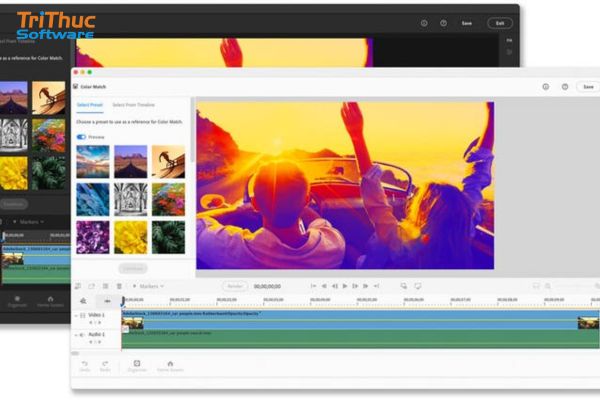Click Save in the dark background window
Image resolution: width=600 pixels, height=400 pixels.
[466, 23]
